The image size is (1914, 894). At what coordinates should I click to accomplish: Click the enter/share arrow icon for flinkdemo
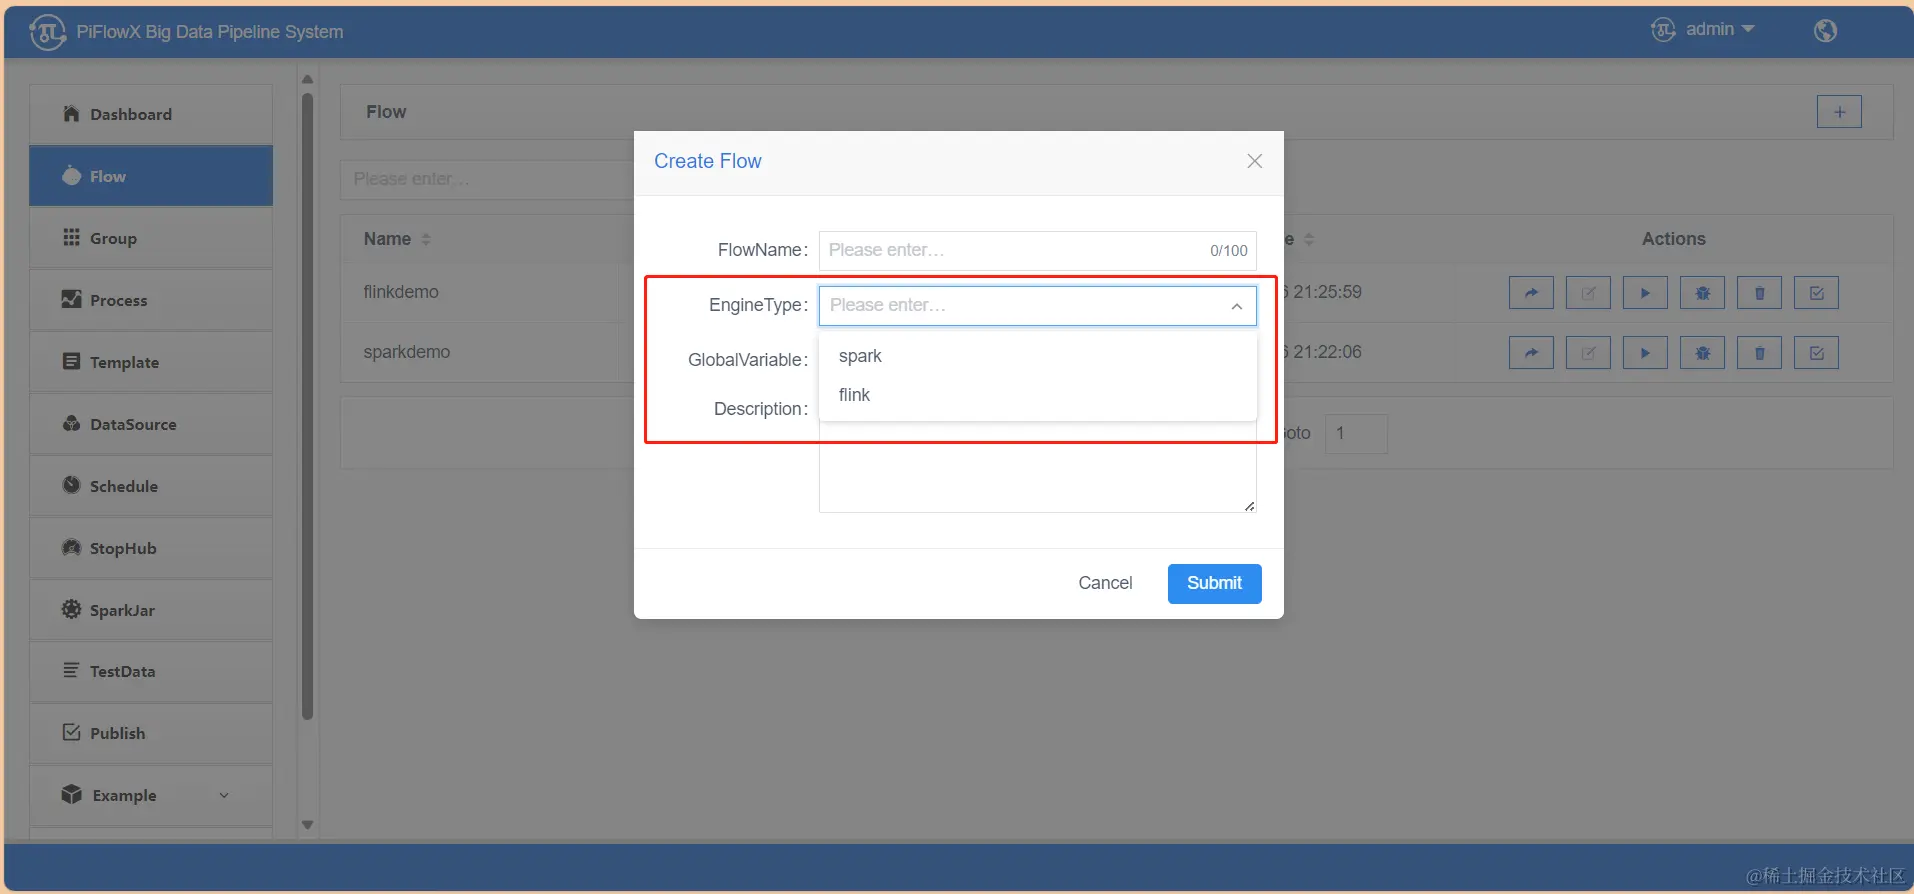1531,293
